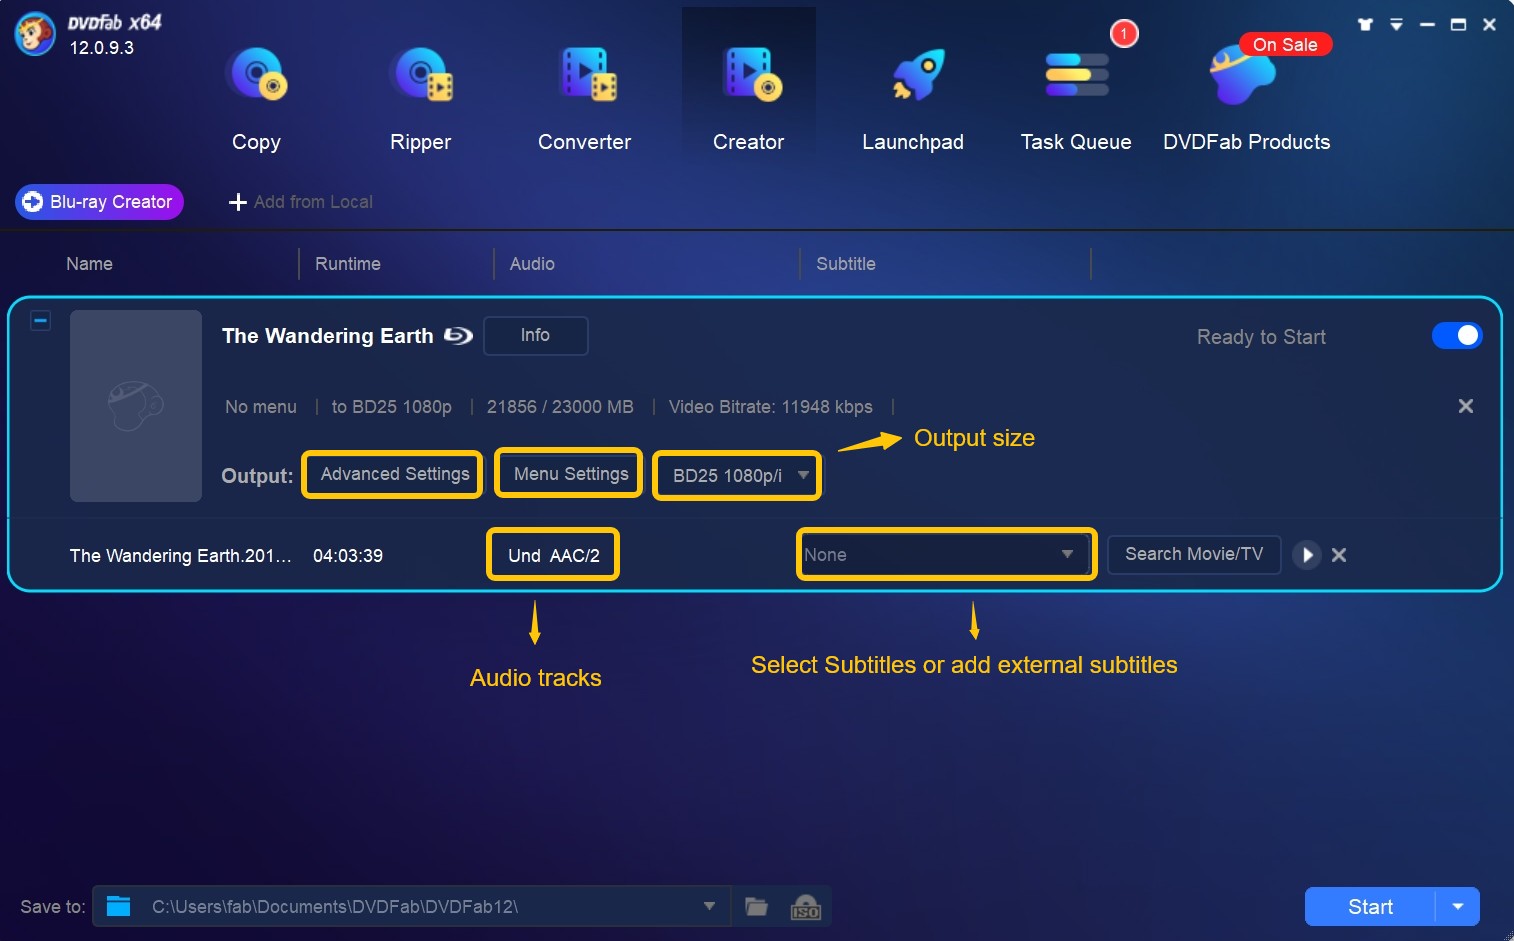Expand the Save to path dropdown arrow

[x=709, y=907]
